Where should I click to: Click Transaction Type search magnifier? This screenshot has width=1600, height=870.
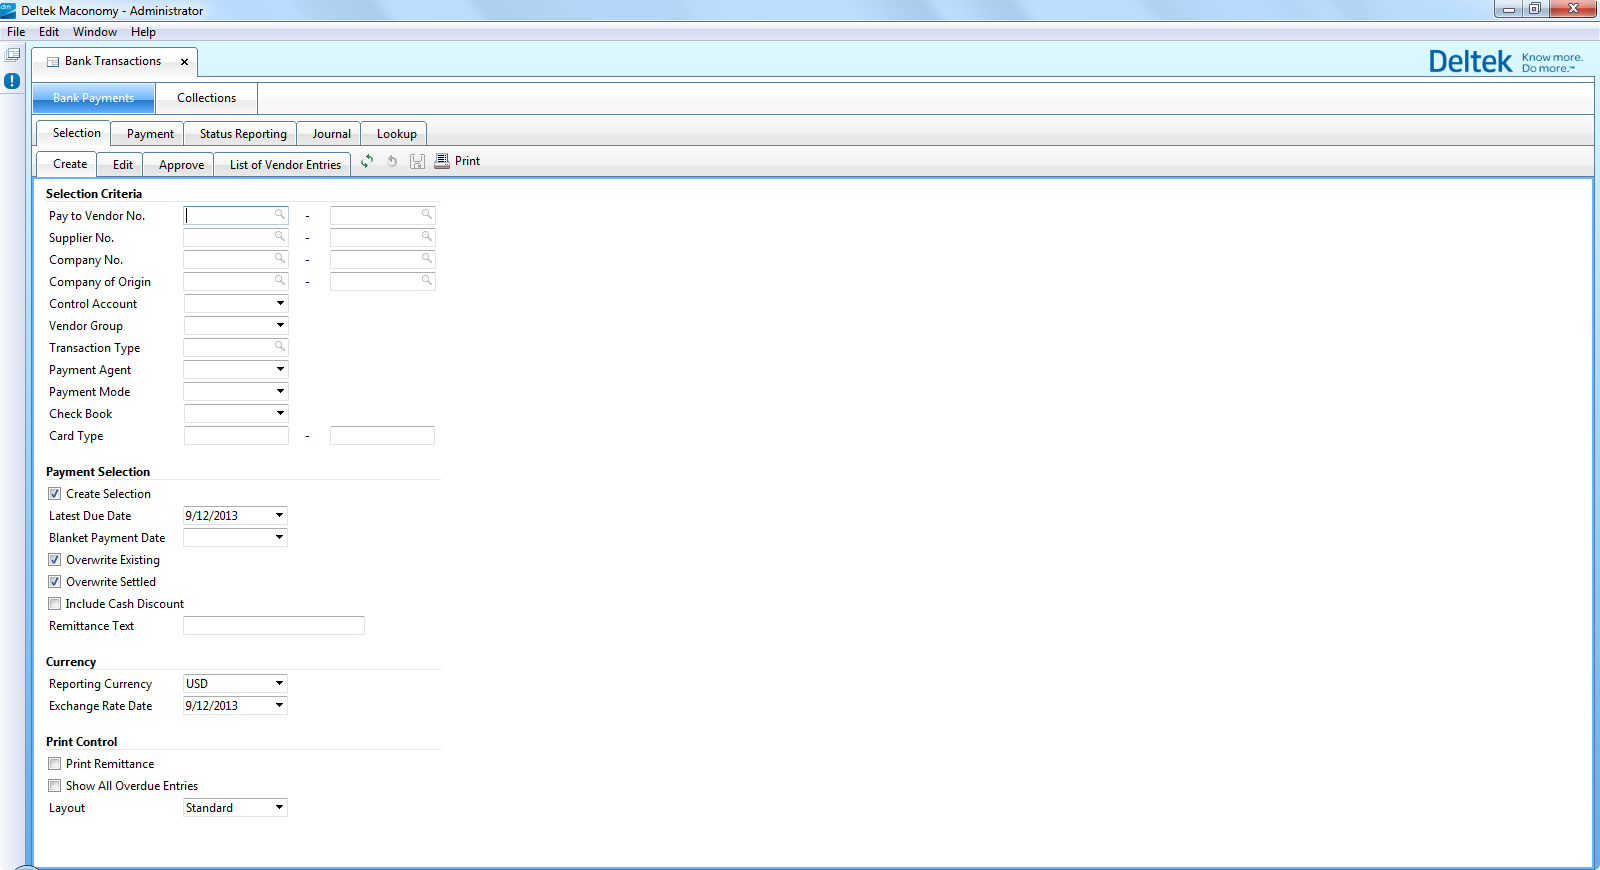[x=280, y=346]
